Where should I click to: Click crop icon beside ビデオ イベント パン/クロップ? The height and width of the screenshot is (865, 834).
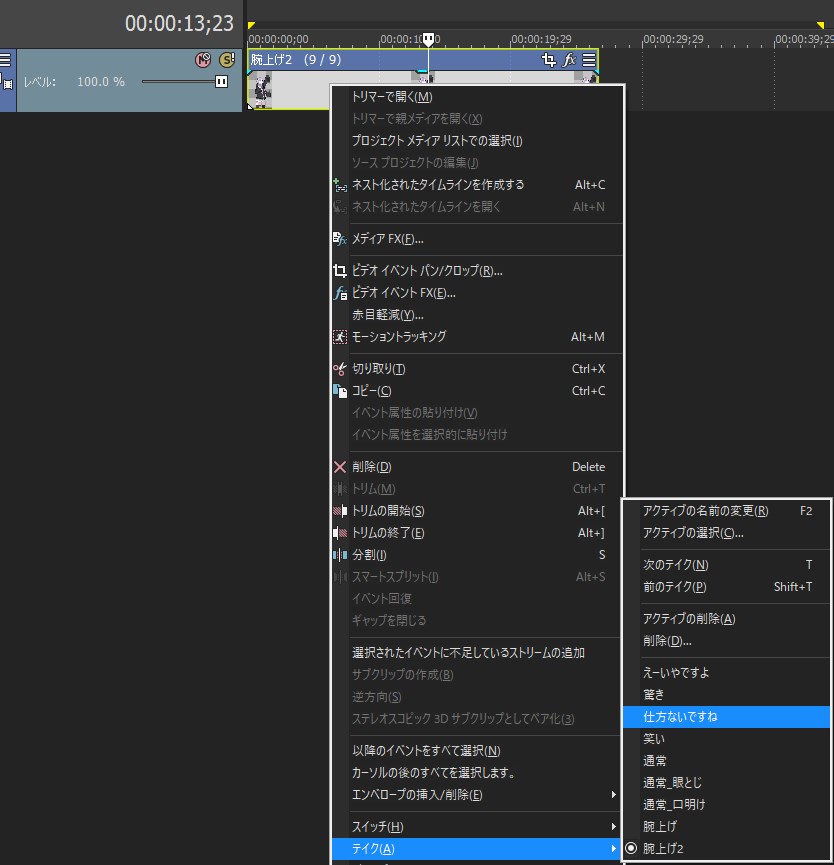point(340,271)
